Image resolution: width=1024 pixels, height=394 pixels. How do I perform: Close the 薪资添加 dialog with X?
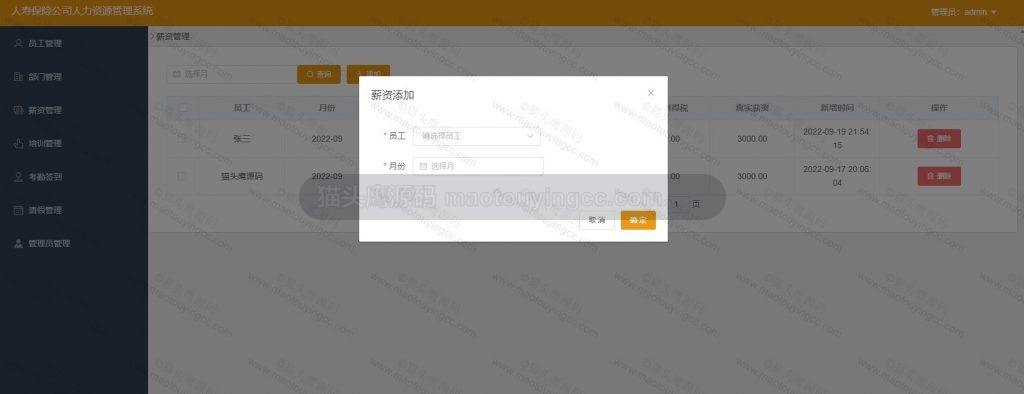tap(650, 93)
